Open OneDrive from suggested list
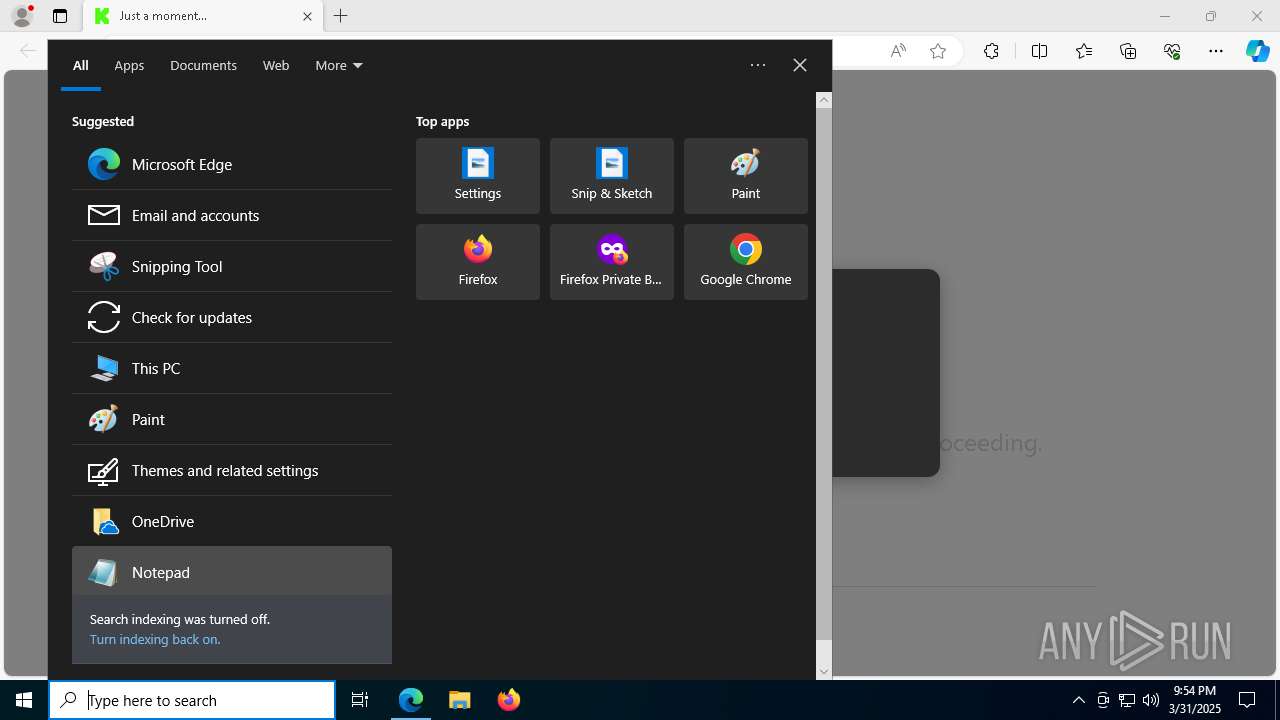Screen dimensions: 1280x720 click(232, 521)
